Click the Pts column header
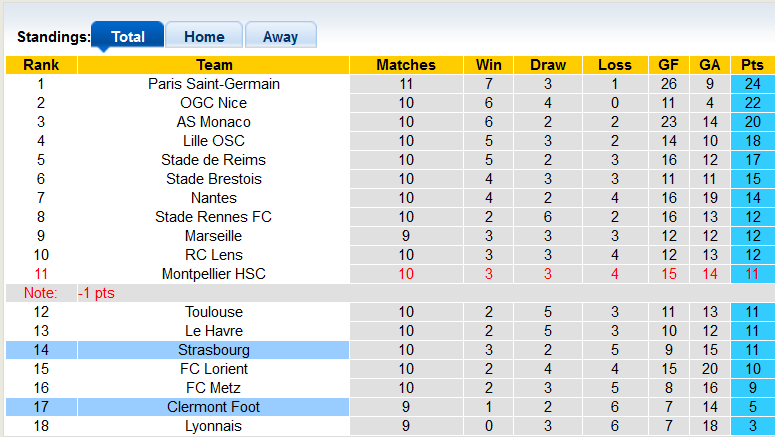The height and width of the screenshot is (437, 775). 752,65
